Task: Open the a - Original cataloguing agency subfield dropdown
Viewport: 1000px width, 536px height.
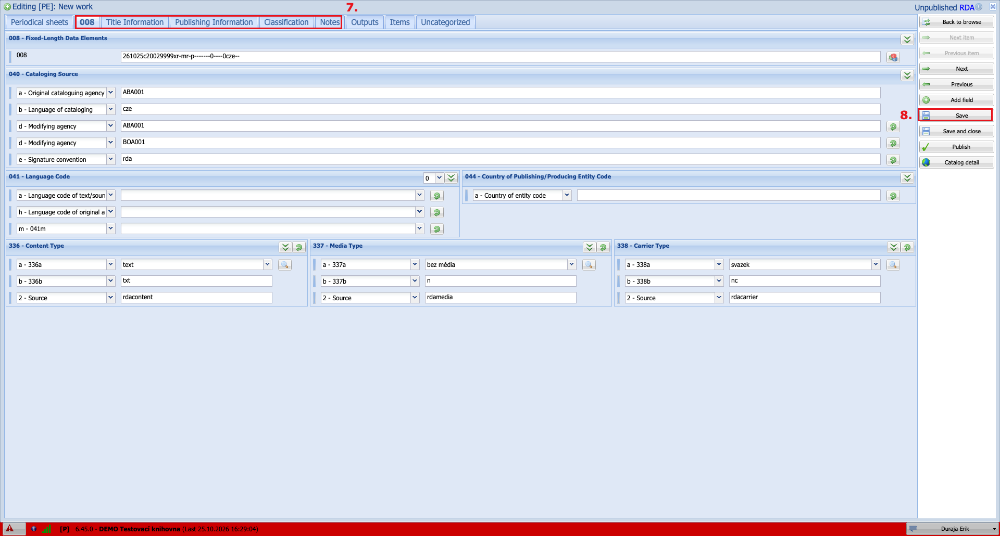Action: [110, 93]
